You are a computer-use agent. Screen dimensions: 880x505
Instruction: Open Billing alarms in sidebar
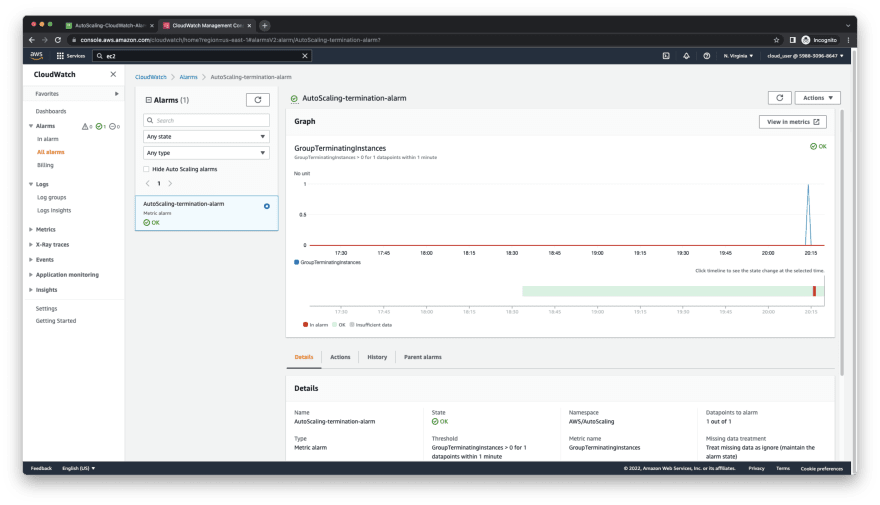tap(45, 165)
